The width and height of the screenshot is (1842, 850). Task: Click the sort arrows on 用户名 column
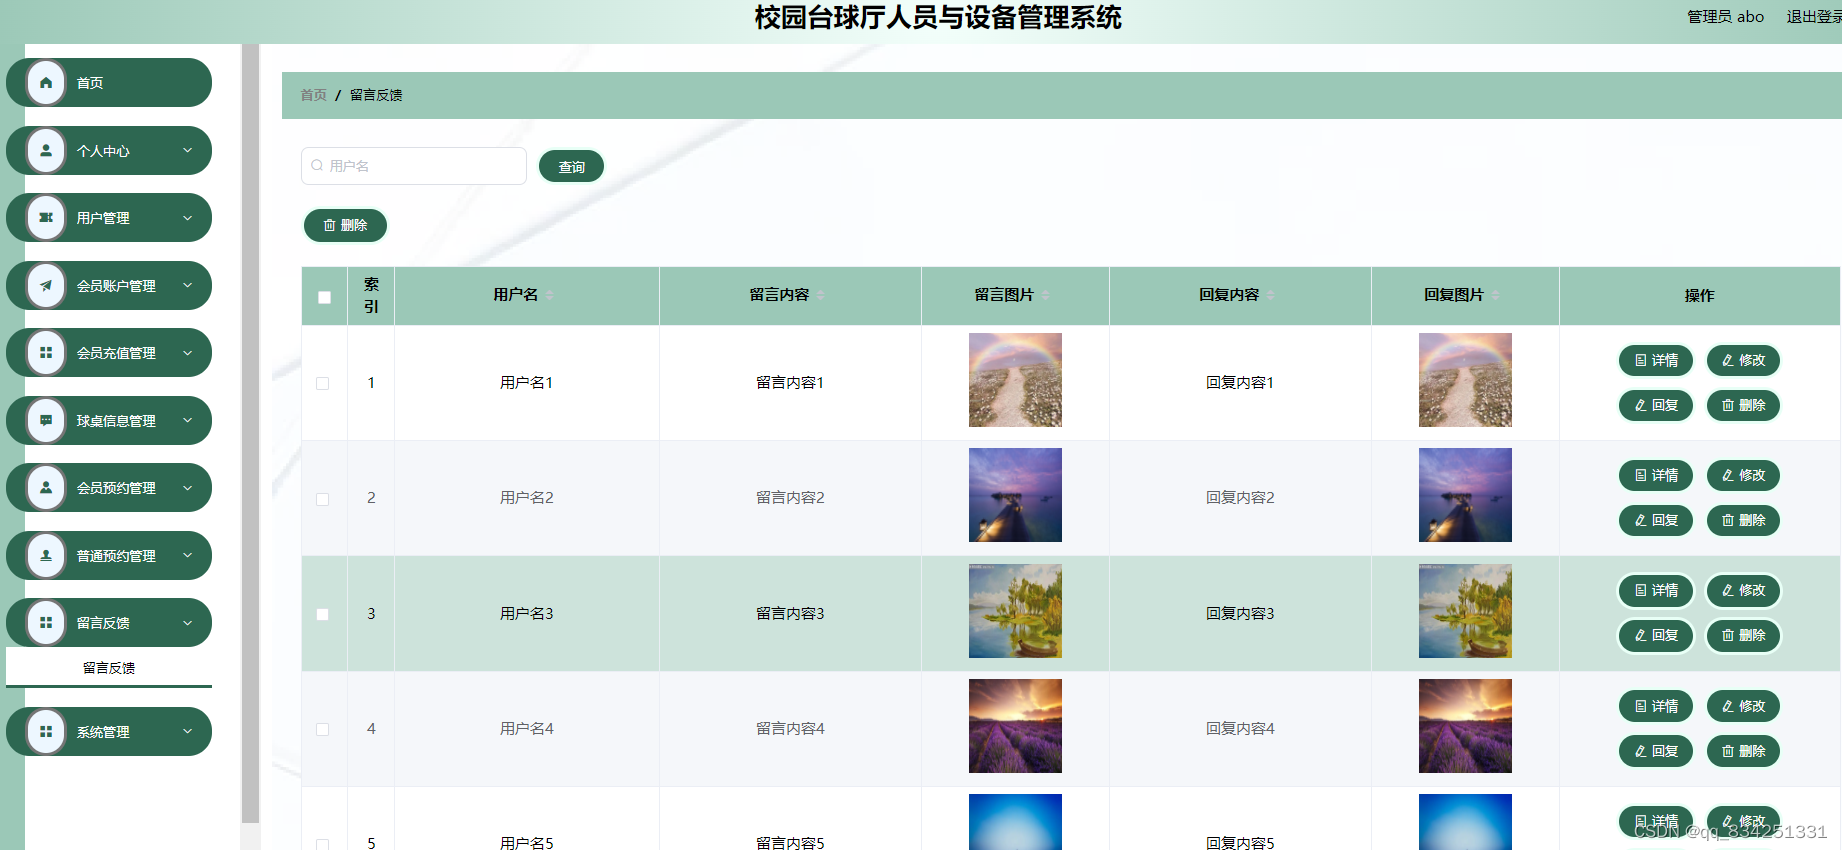click(549, 295)
